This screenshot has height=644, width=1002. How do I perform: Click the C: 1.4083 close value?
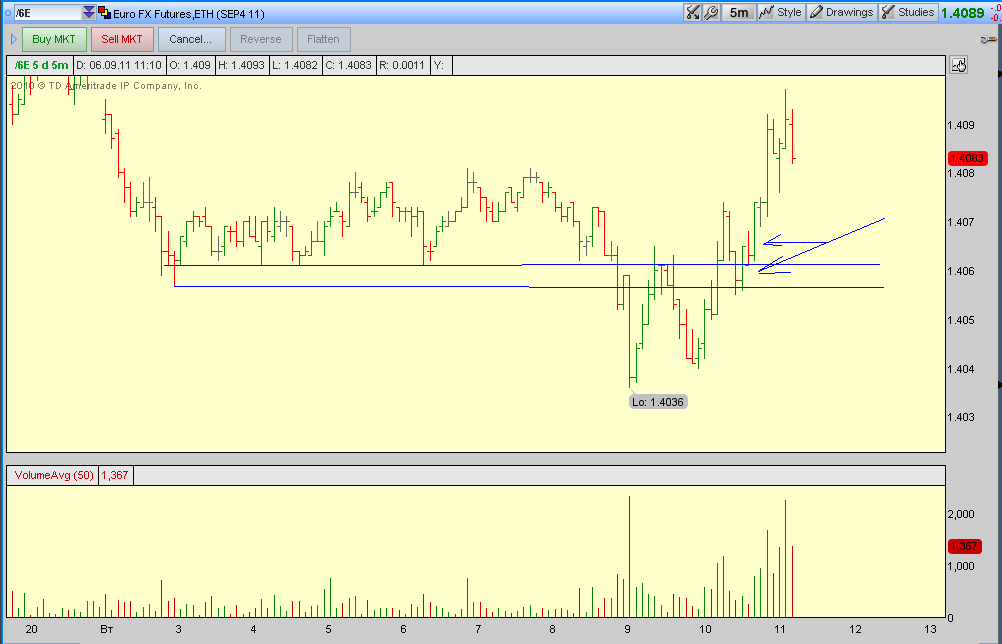(x=348, y=65)
